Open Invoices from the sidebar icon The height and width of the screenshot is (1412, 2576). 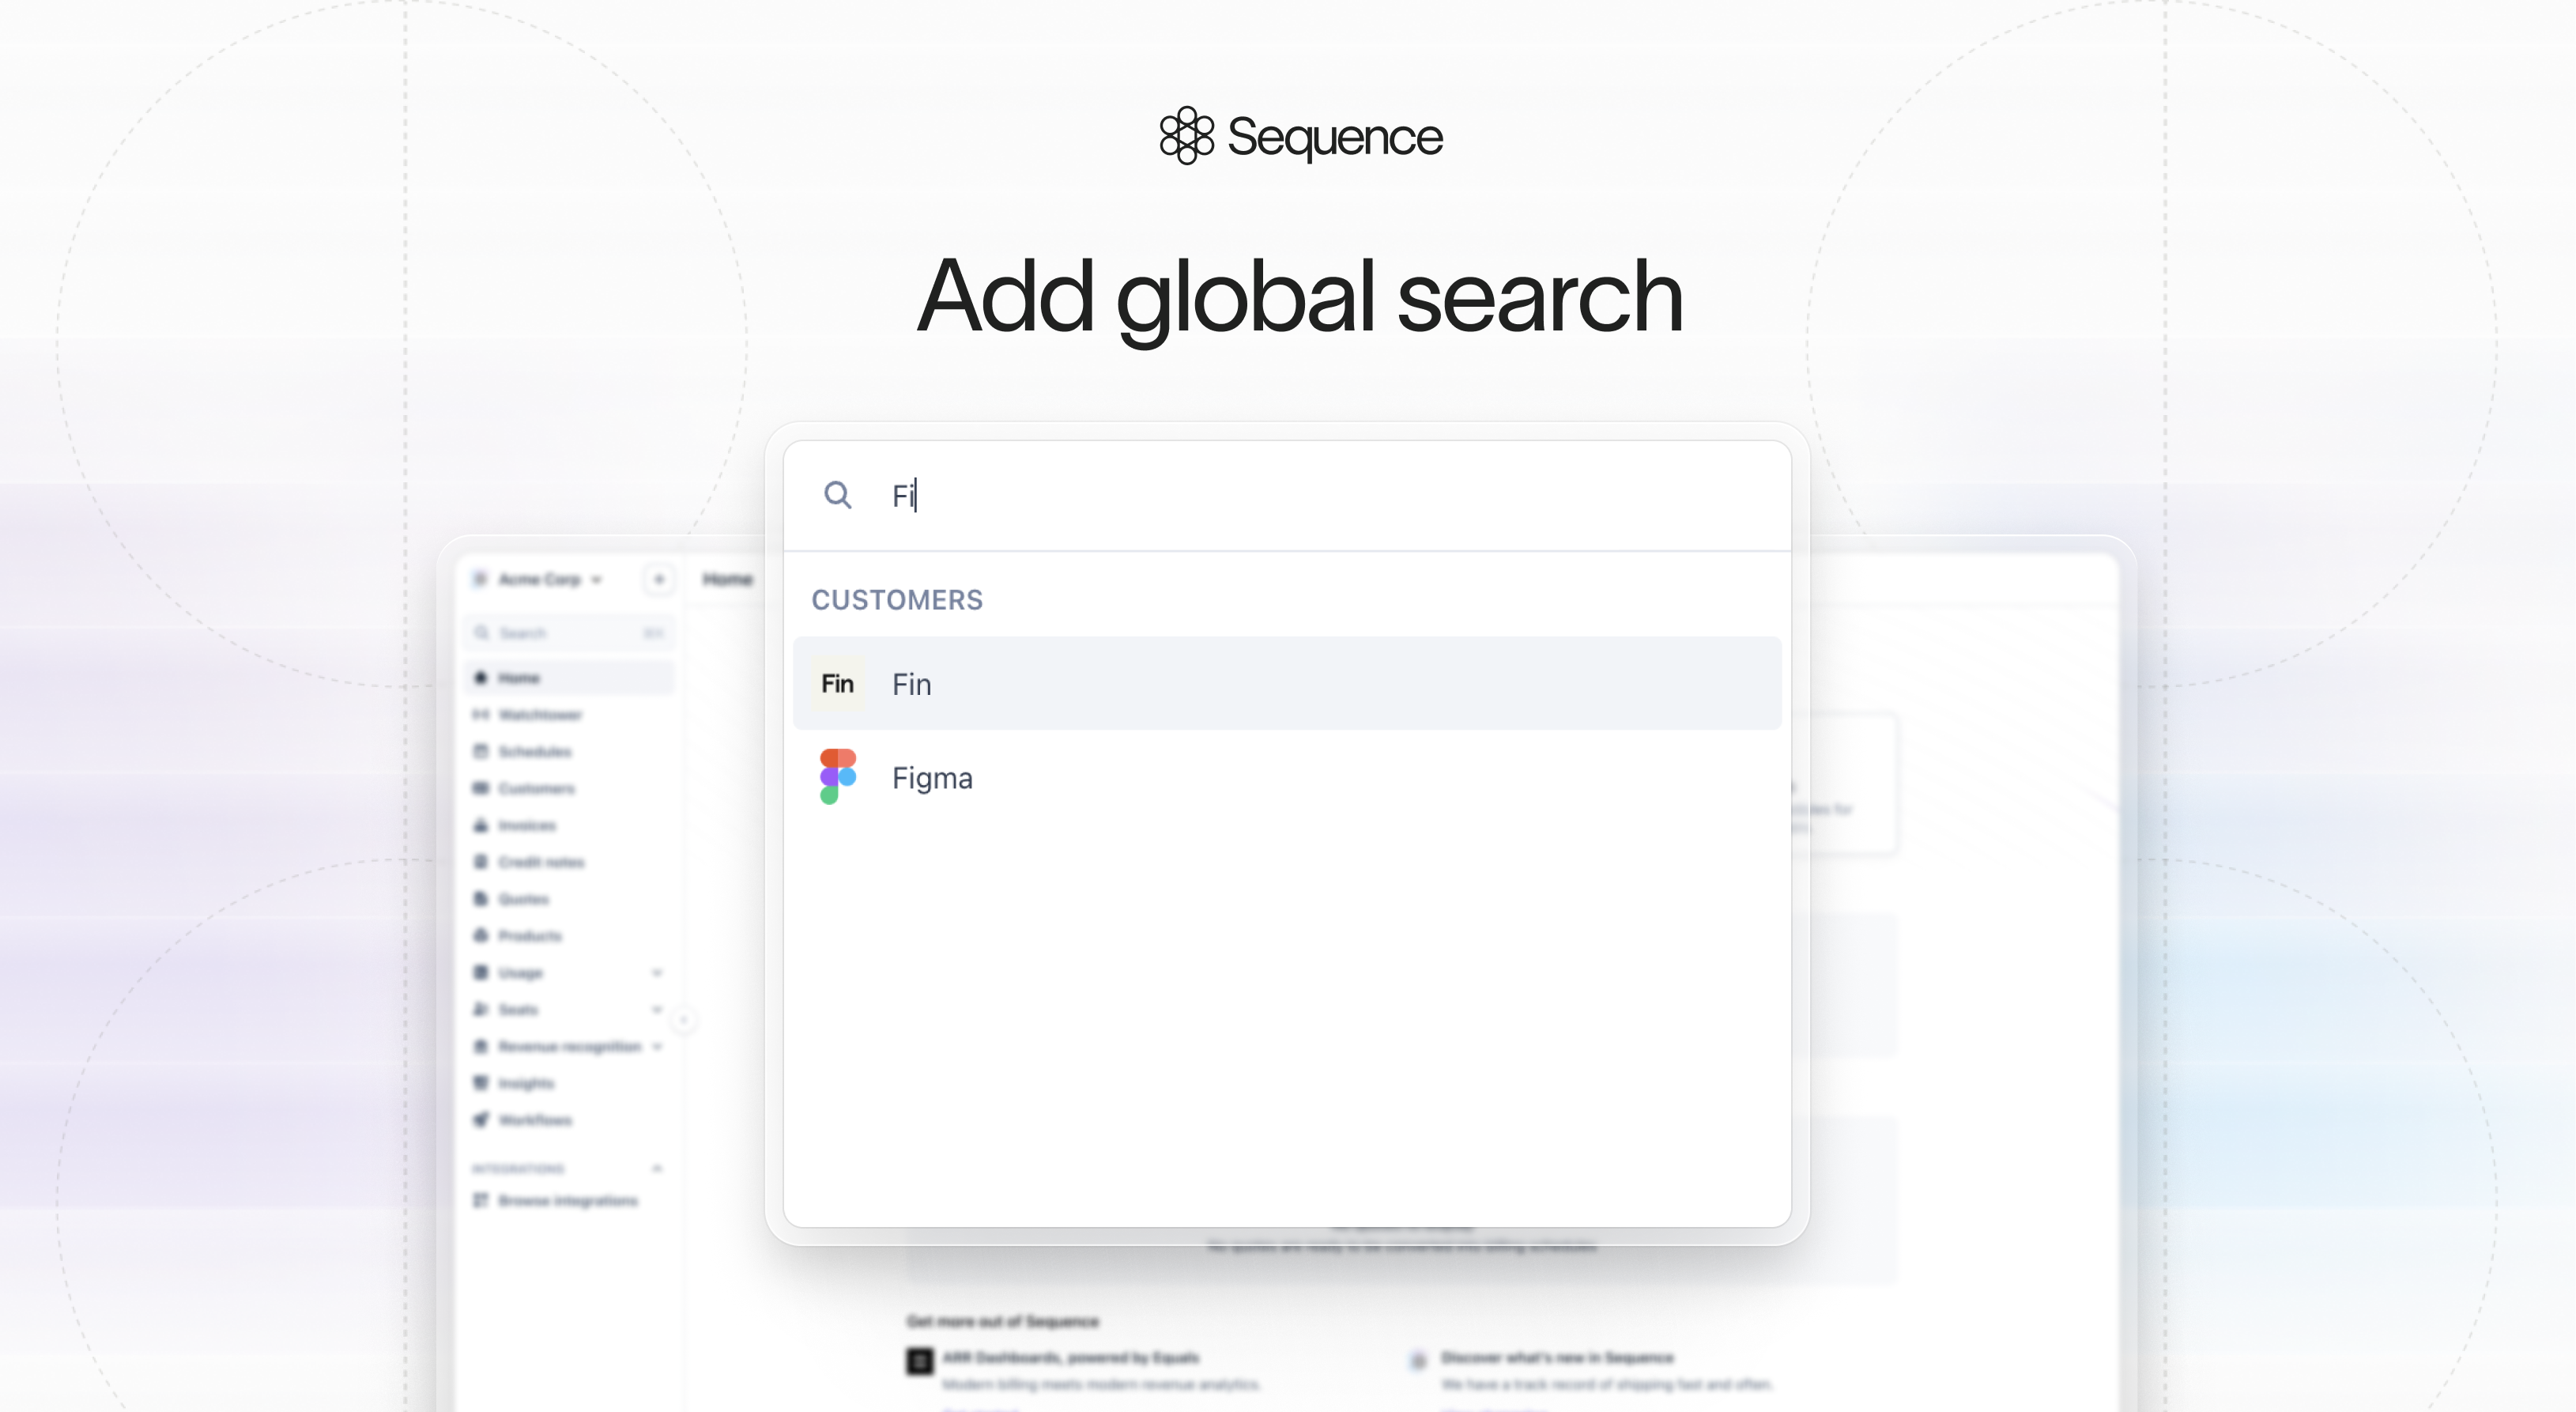pyautogui.click(x=481, y=825)
